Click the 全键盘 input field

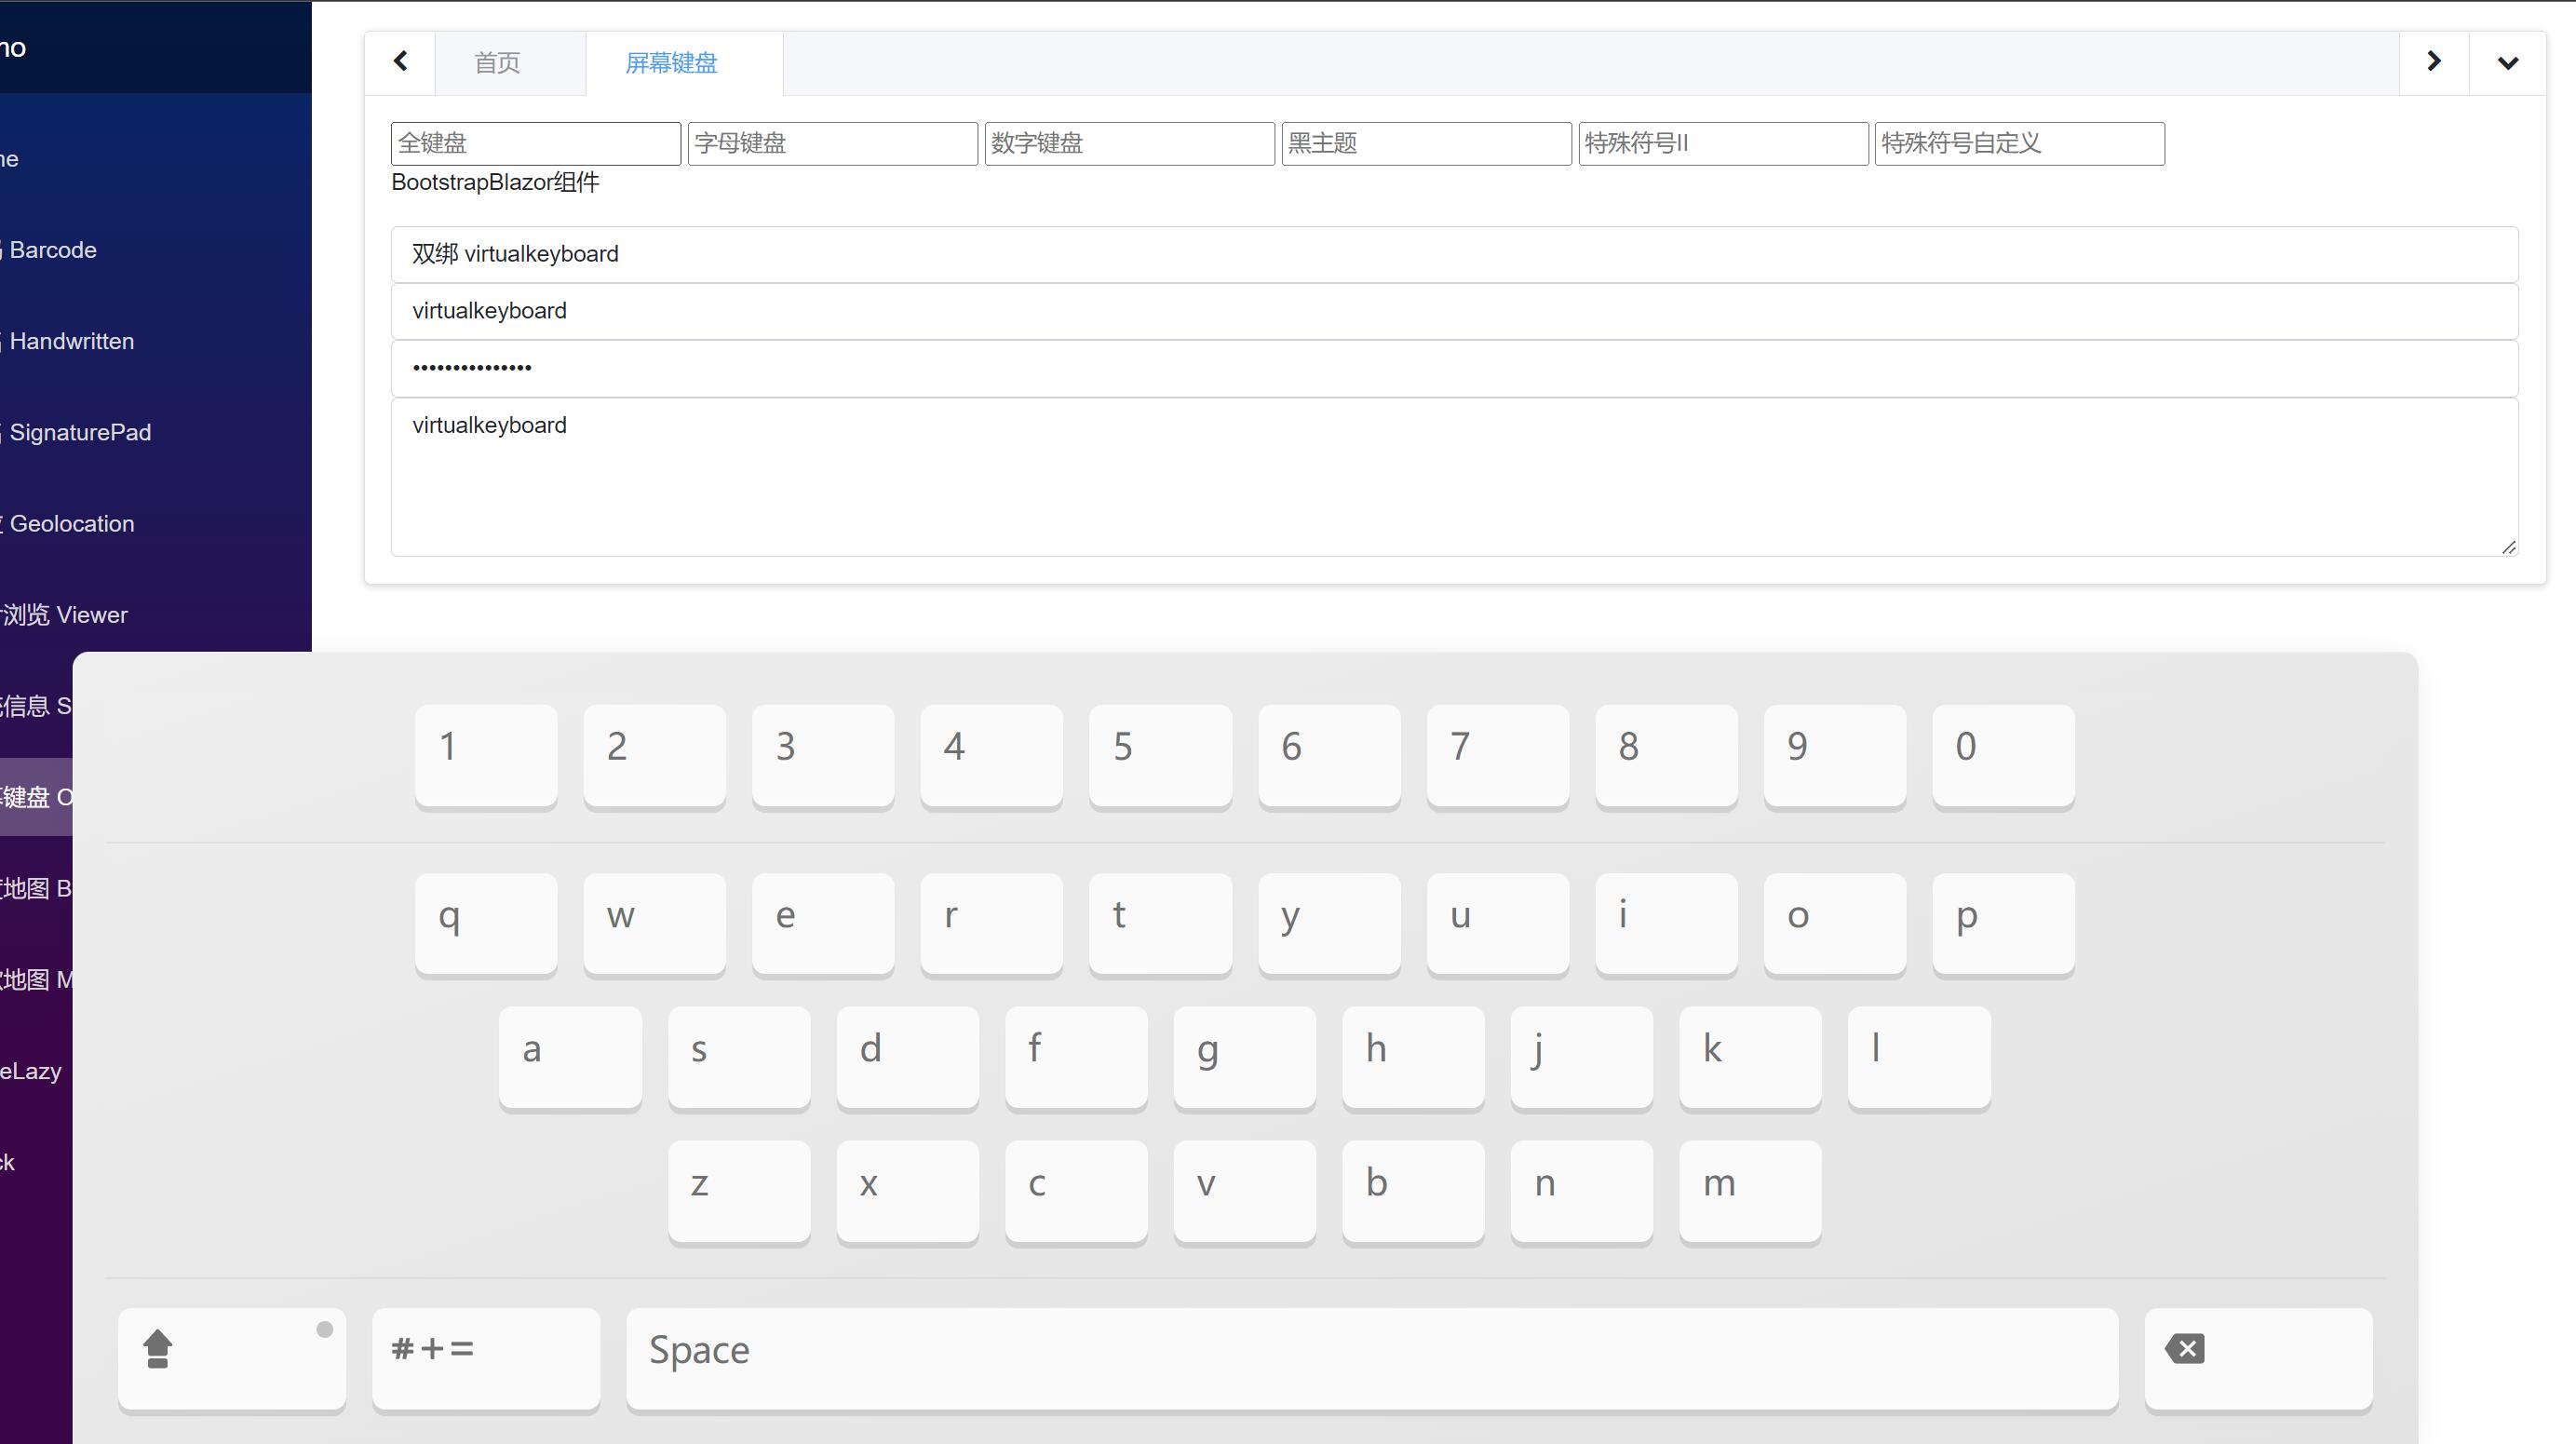click(x=535, y=143)
